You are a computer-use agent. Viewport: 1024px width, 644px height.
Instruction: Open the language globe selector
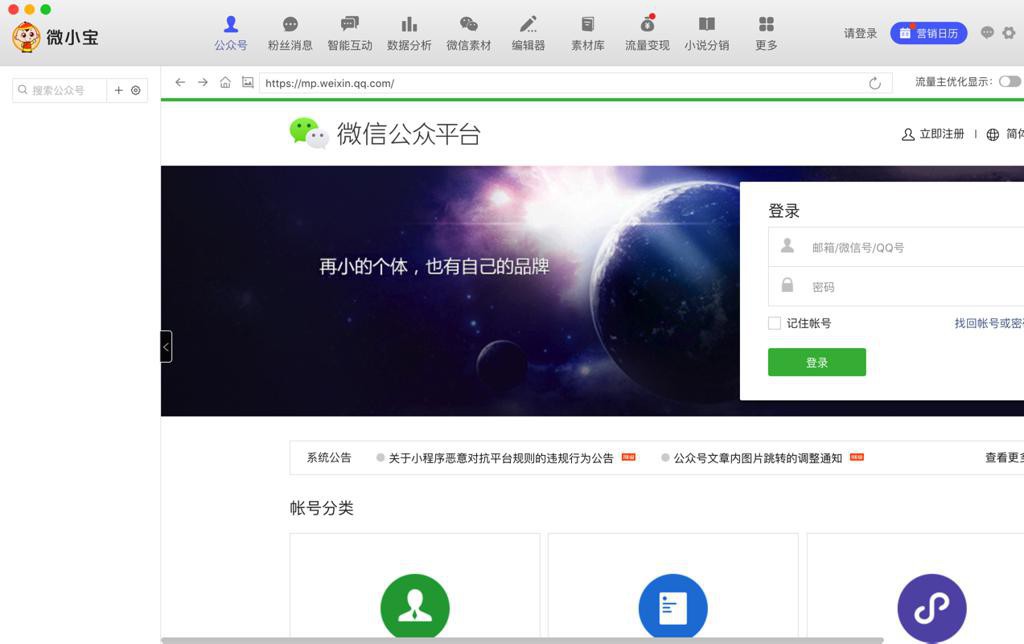[x=993, y=134]
